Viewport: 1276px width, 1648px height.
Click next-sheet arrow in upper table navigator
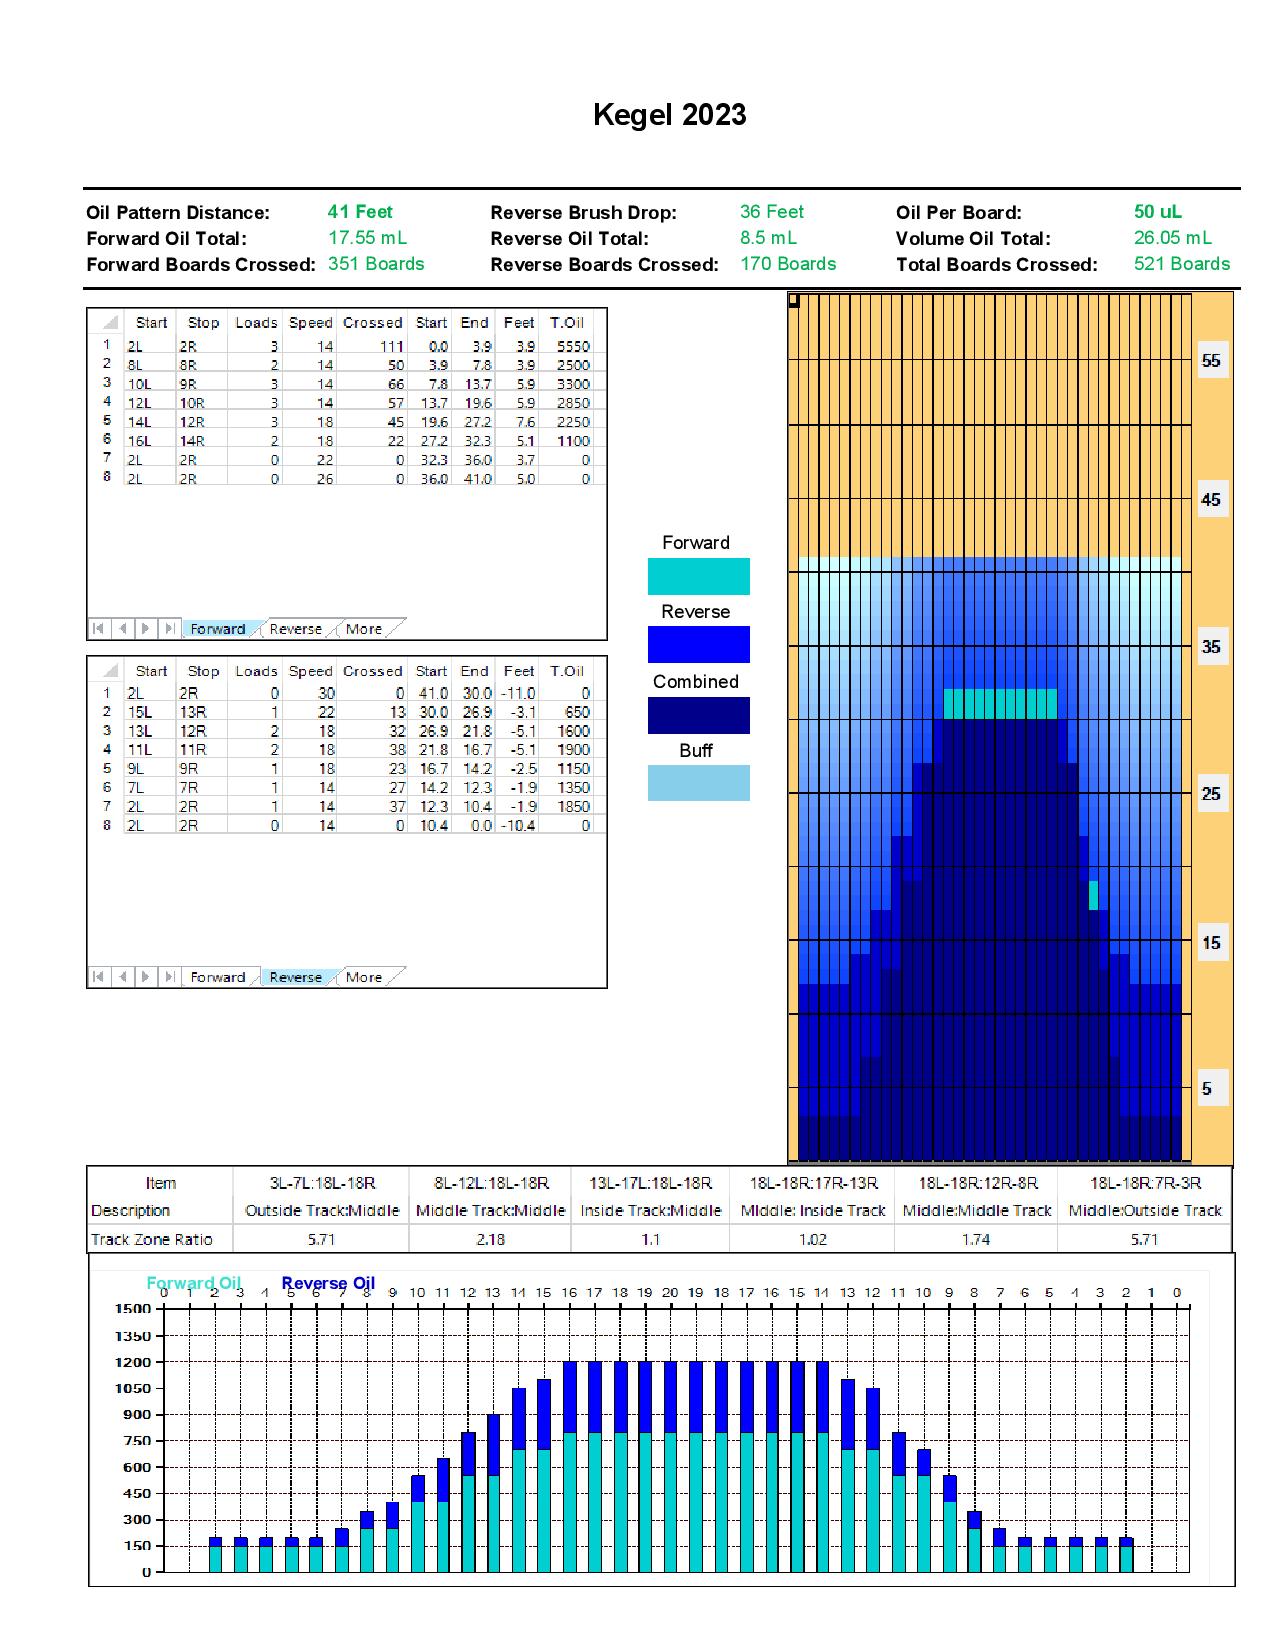point(146,629)
